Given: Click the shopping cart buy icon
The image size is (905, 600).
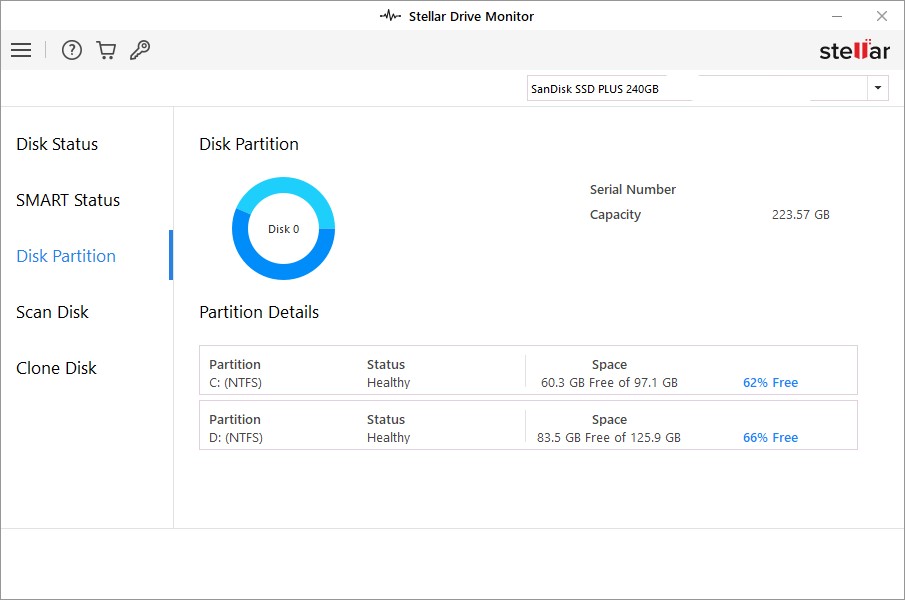Looking at the screenshot, I should click(x=106, y=50).
